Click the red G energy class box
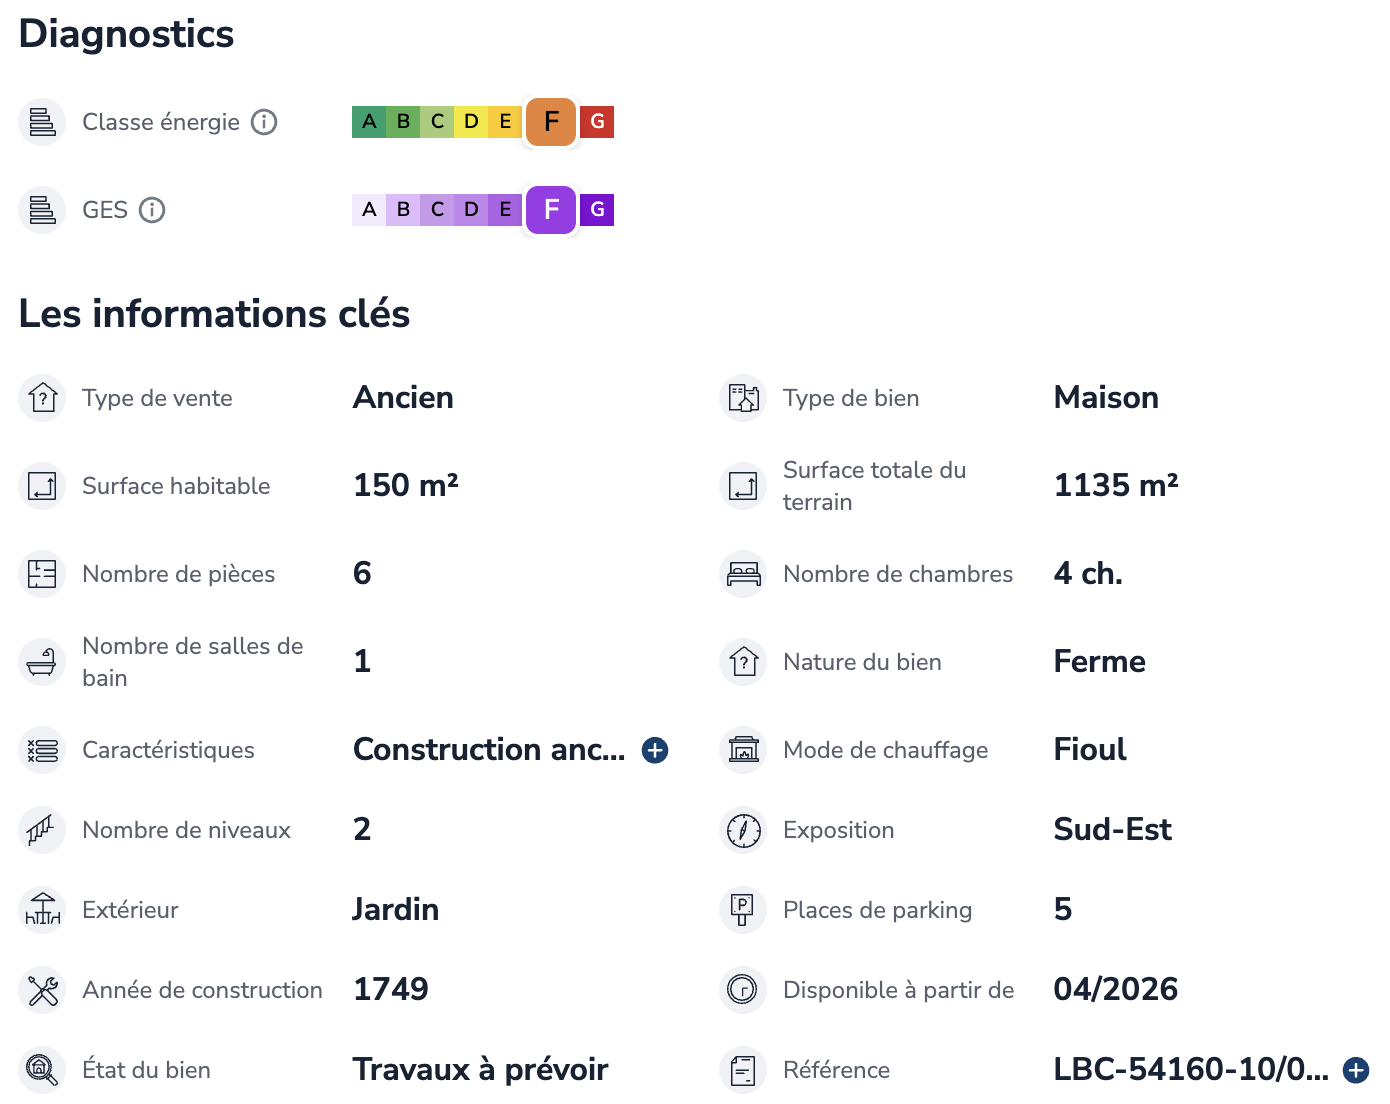The image size is (1390, 1104). 597,122
